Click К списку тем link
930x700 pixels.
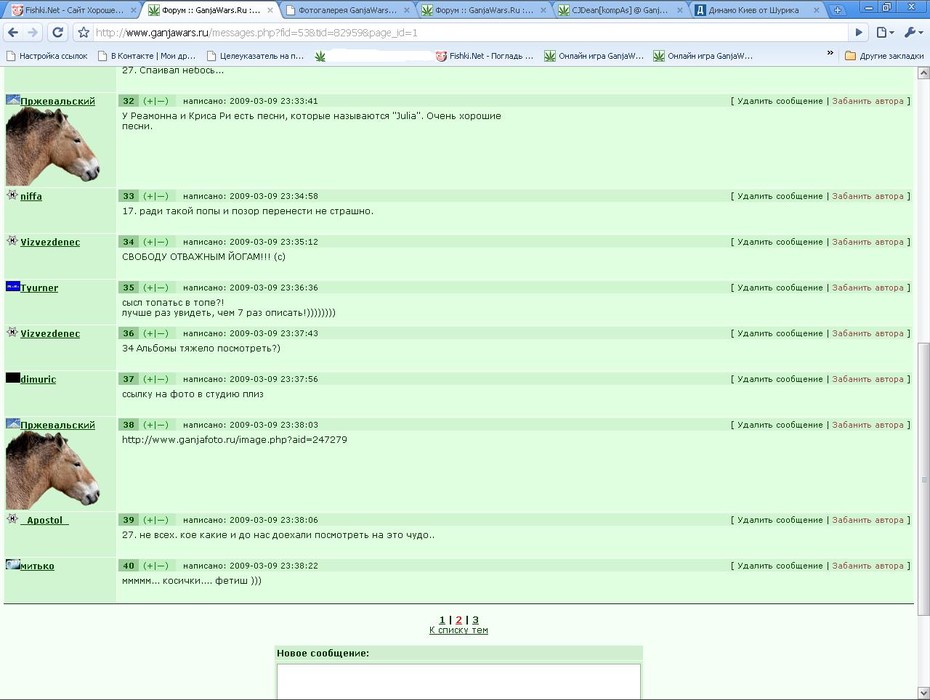click(458, 630)
